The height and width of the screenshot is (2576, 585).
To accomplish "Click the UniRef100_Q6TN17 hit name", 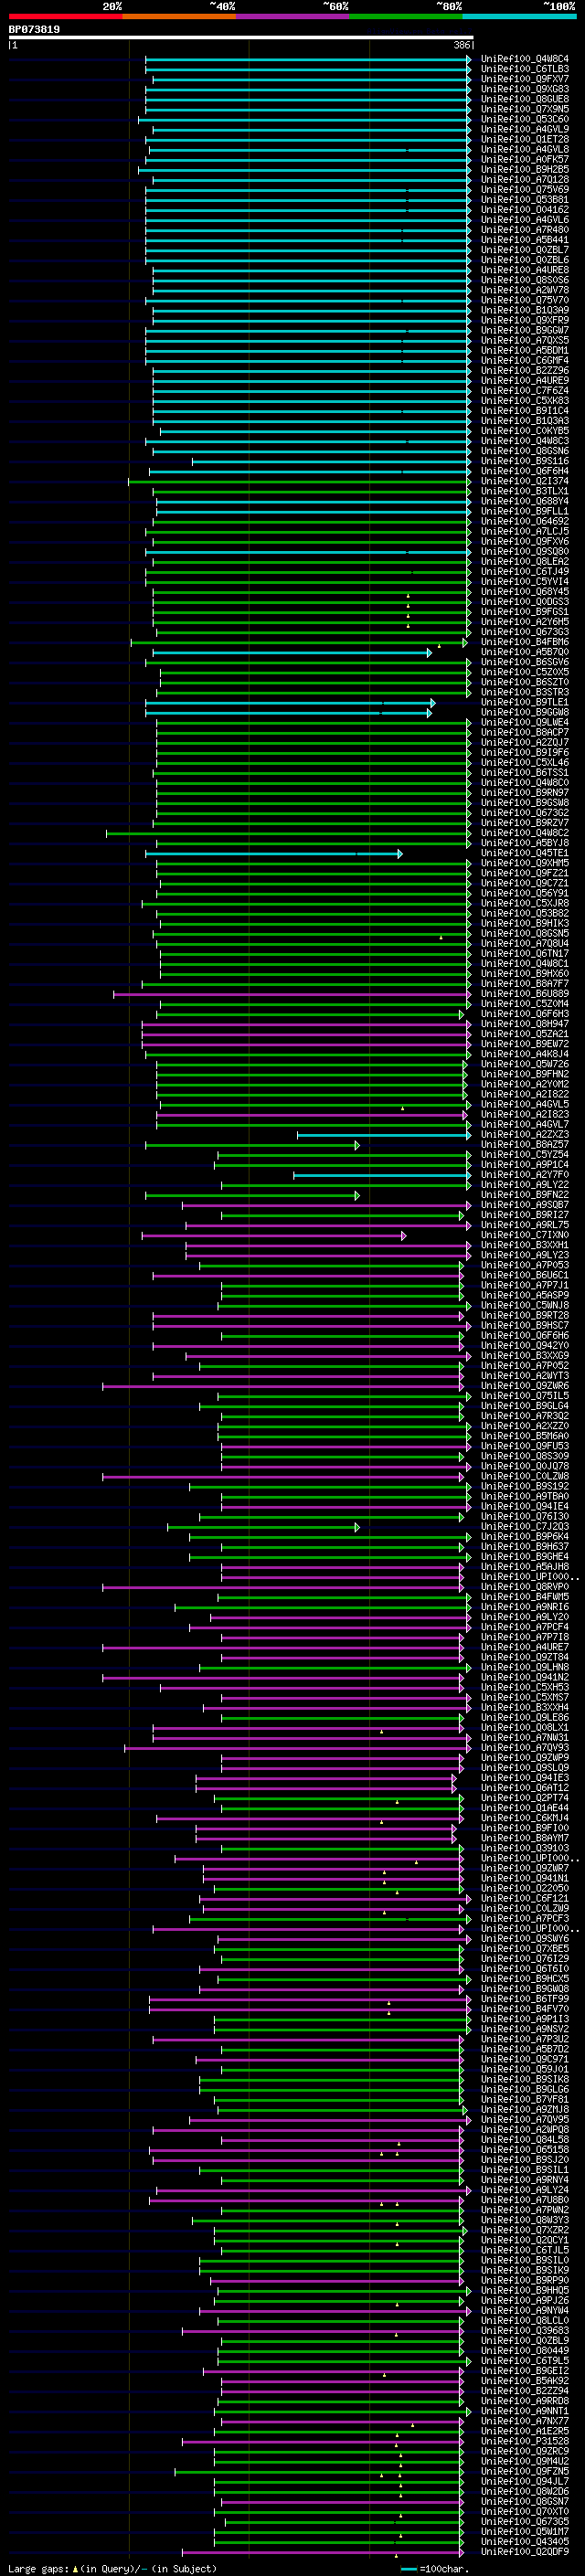I will click(524, 954).
